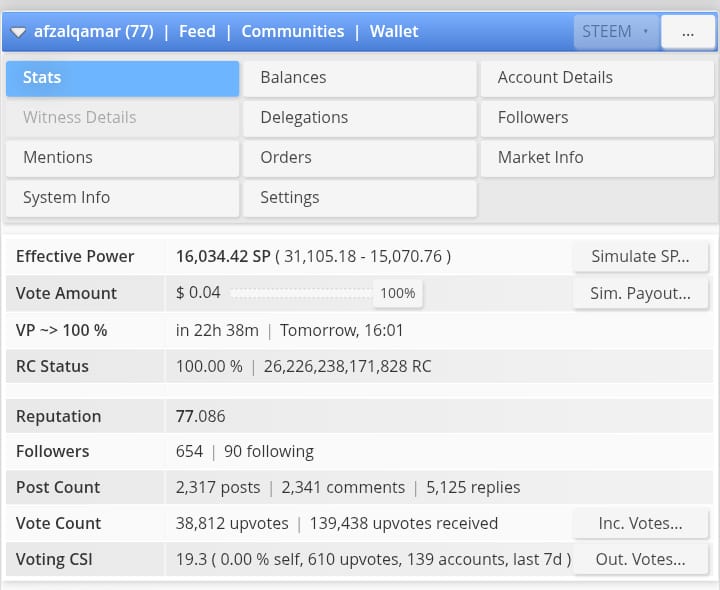
Task: Switch to the Delegations tab
Action: coord(359,118)
